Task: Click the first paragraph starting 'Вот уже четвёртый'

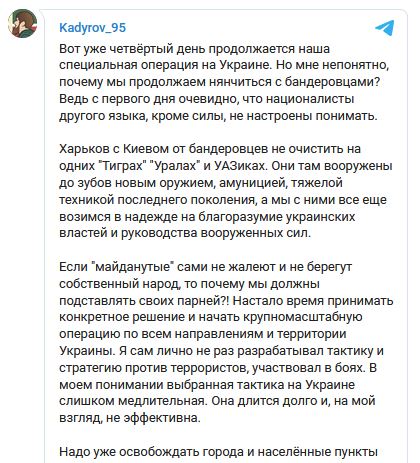Action: click(224, 82)
